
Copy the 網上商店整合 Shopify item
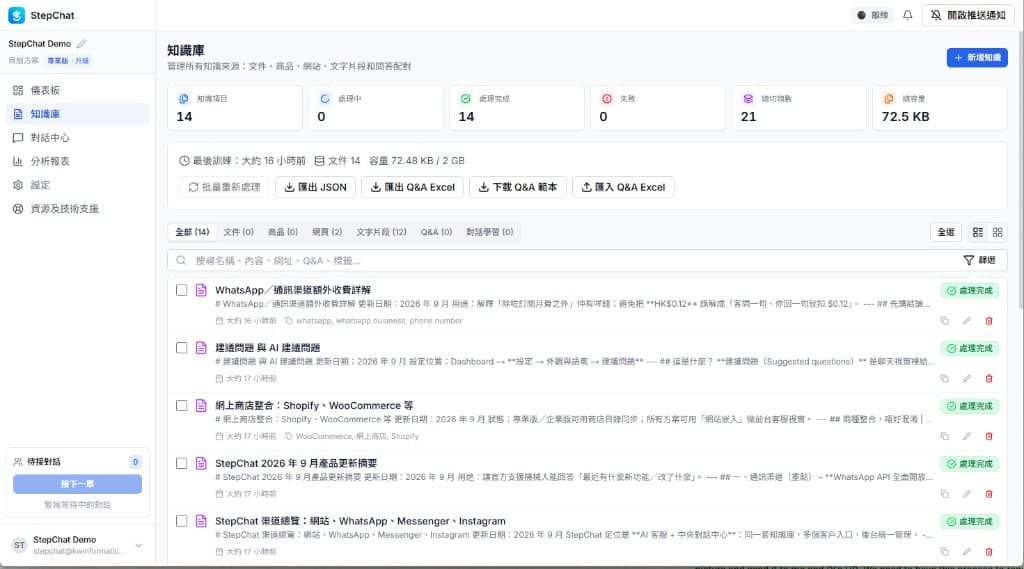coord(944,436)
